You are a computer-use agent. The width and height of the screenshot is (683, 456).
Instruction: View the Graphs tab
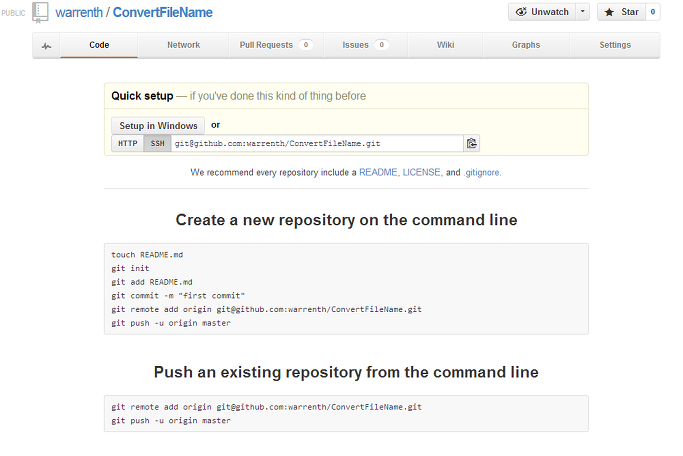pyautogui.click(x=526, y=45)
